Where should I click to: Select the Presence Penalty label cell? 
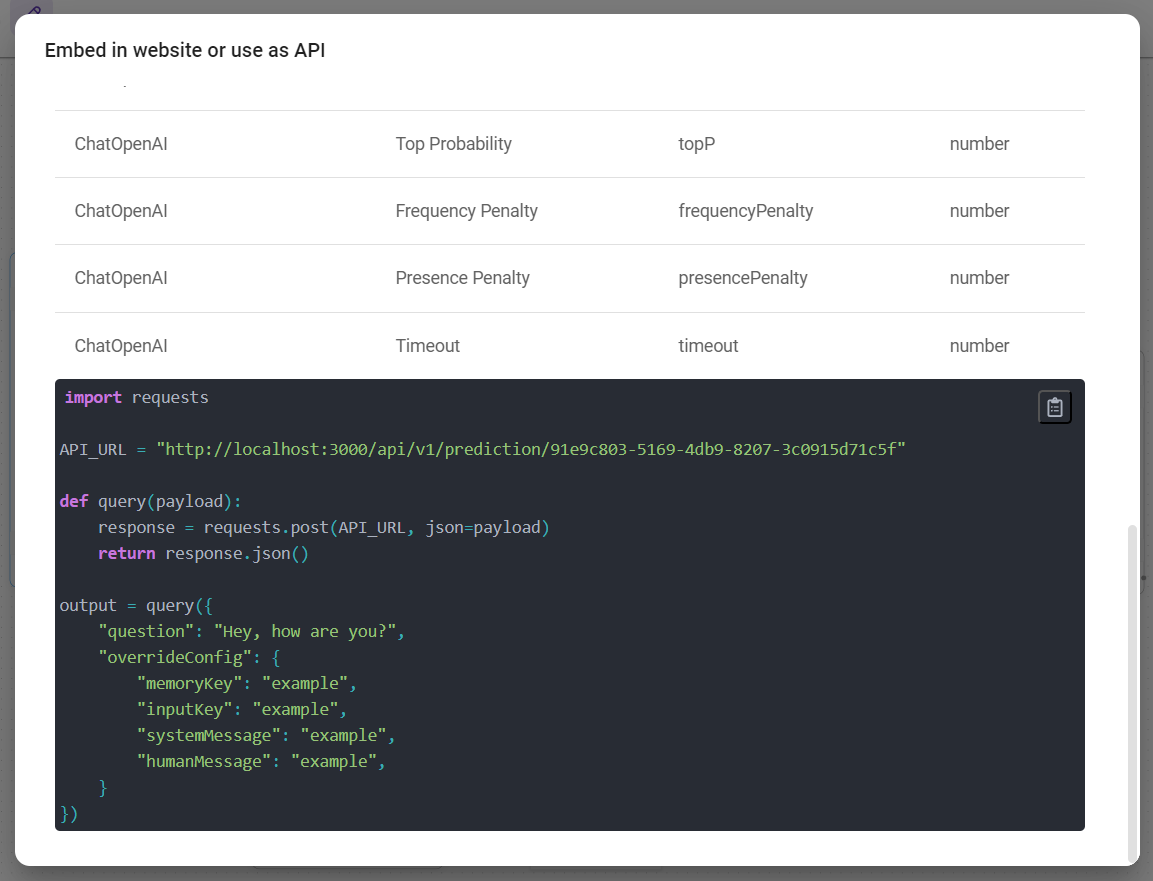462,278
